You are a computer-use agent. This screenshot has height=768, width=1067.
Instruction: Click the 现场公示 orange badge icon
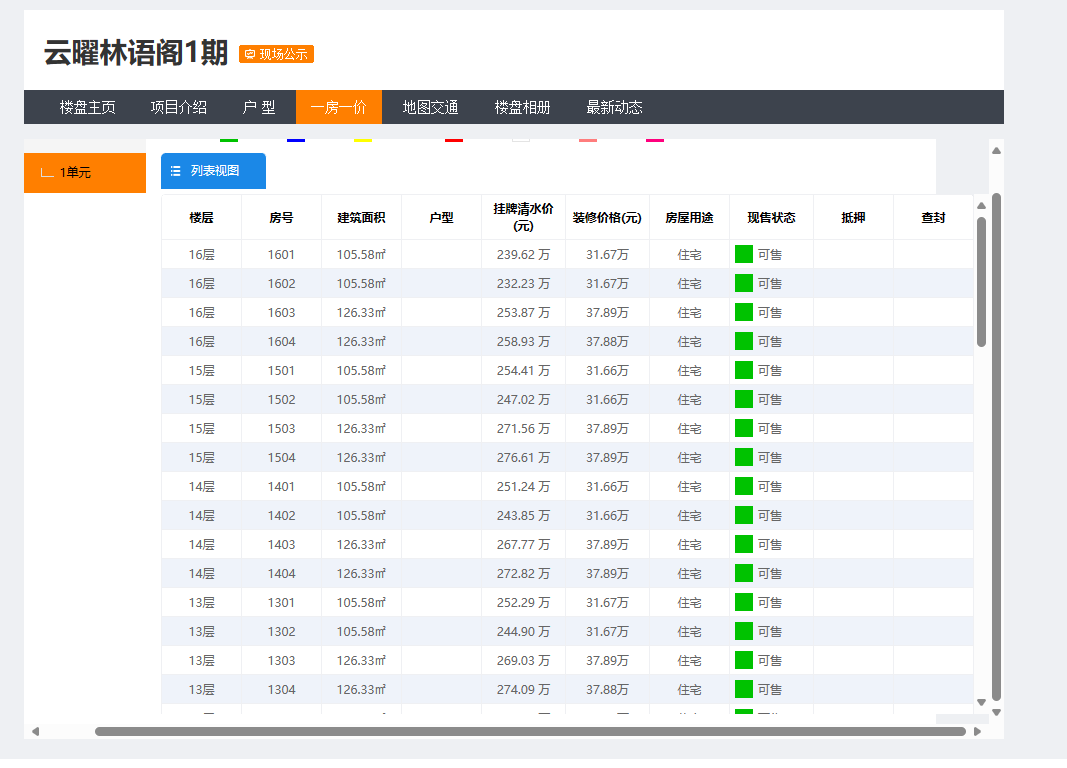(250, 54)
